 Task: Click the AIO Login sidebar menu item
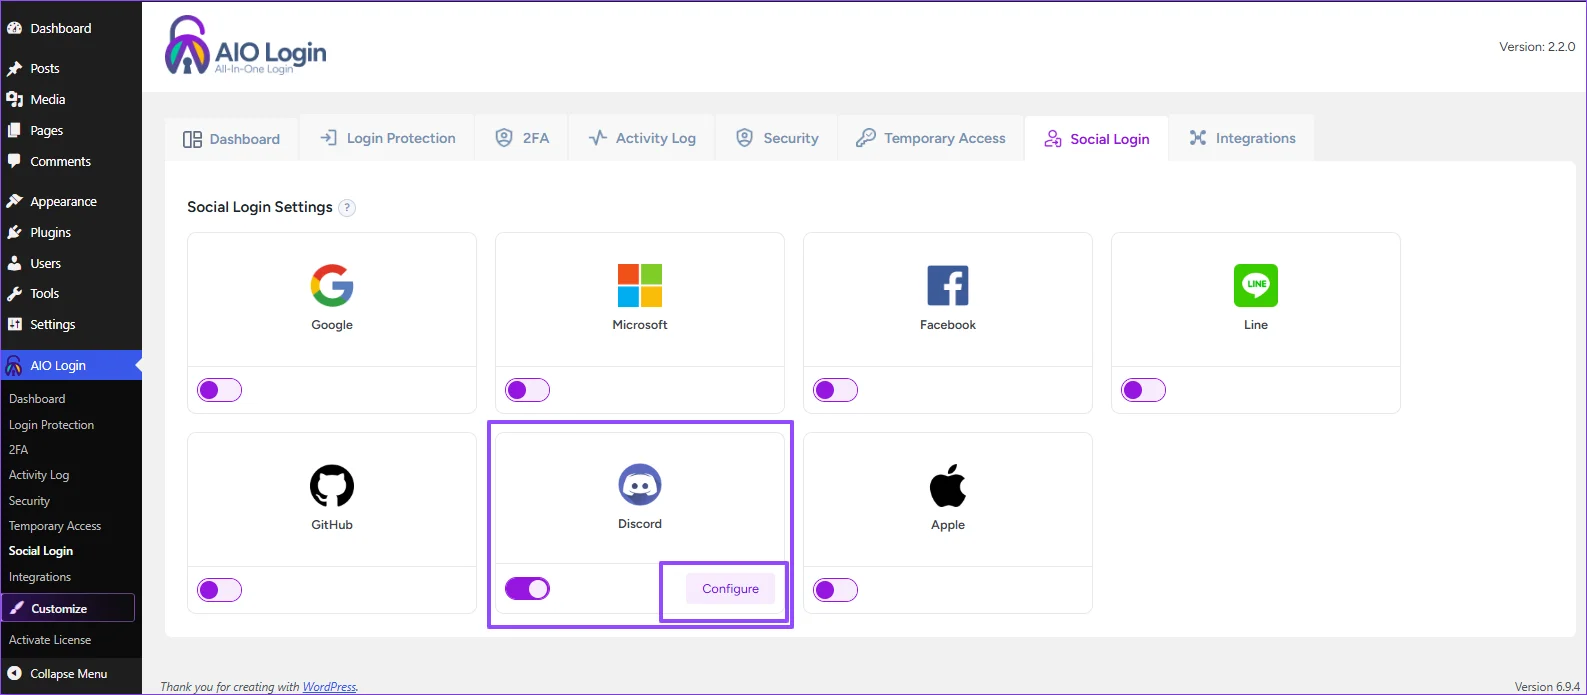tap(71, 365)
